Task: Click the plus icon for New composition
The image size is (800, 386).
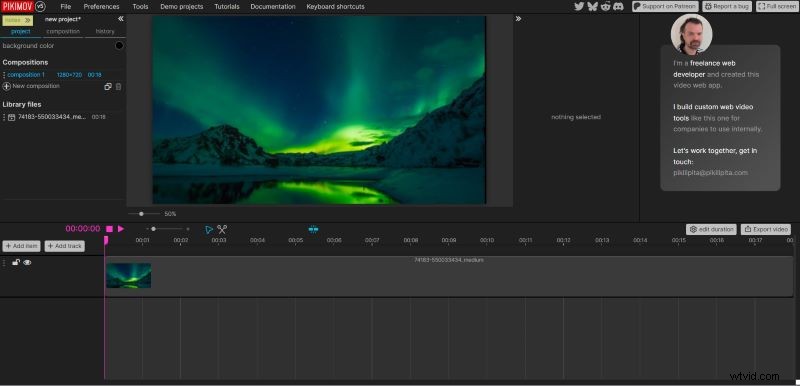Action: (7, 87)
